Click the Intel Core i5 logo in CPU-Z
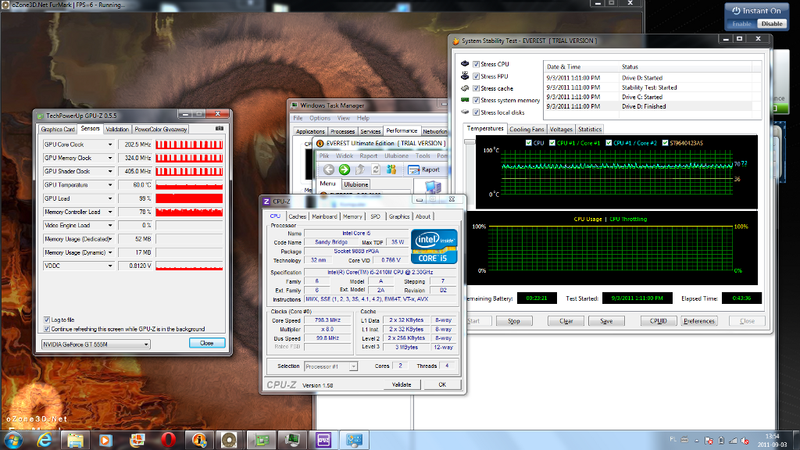Screen dimensions: 800x450 click(434, 246)
